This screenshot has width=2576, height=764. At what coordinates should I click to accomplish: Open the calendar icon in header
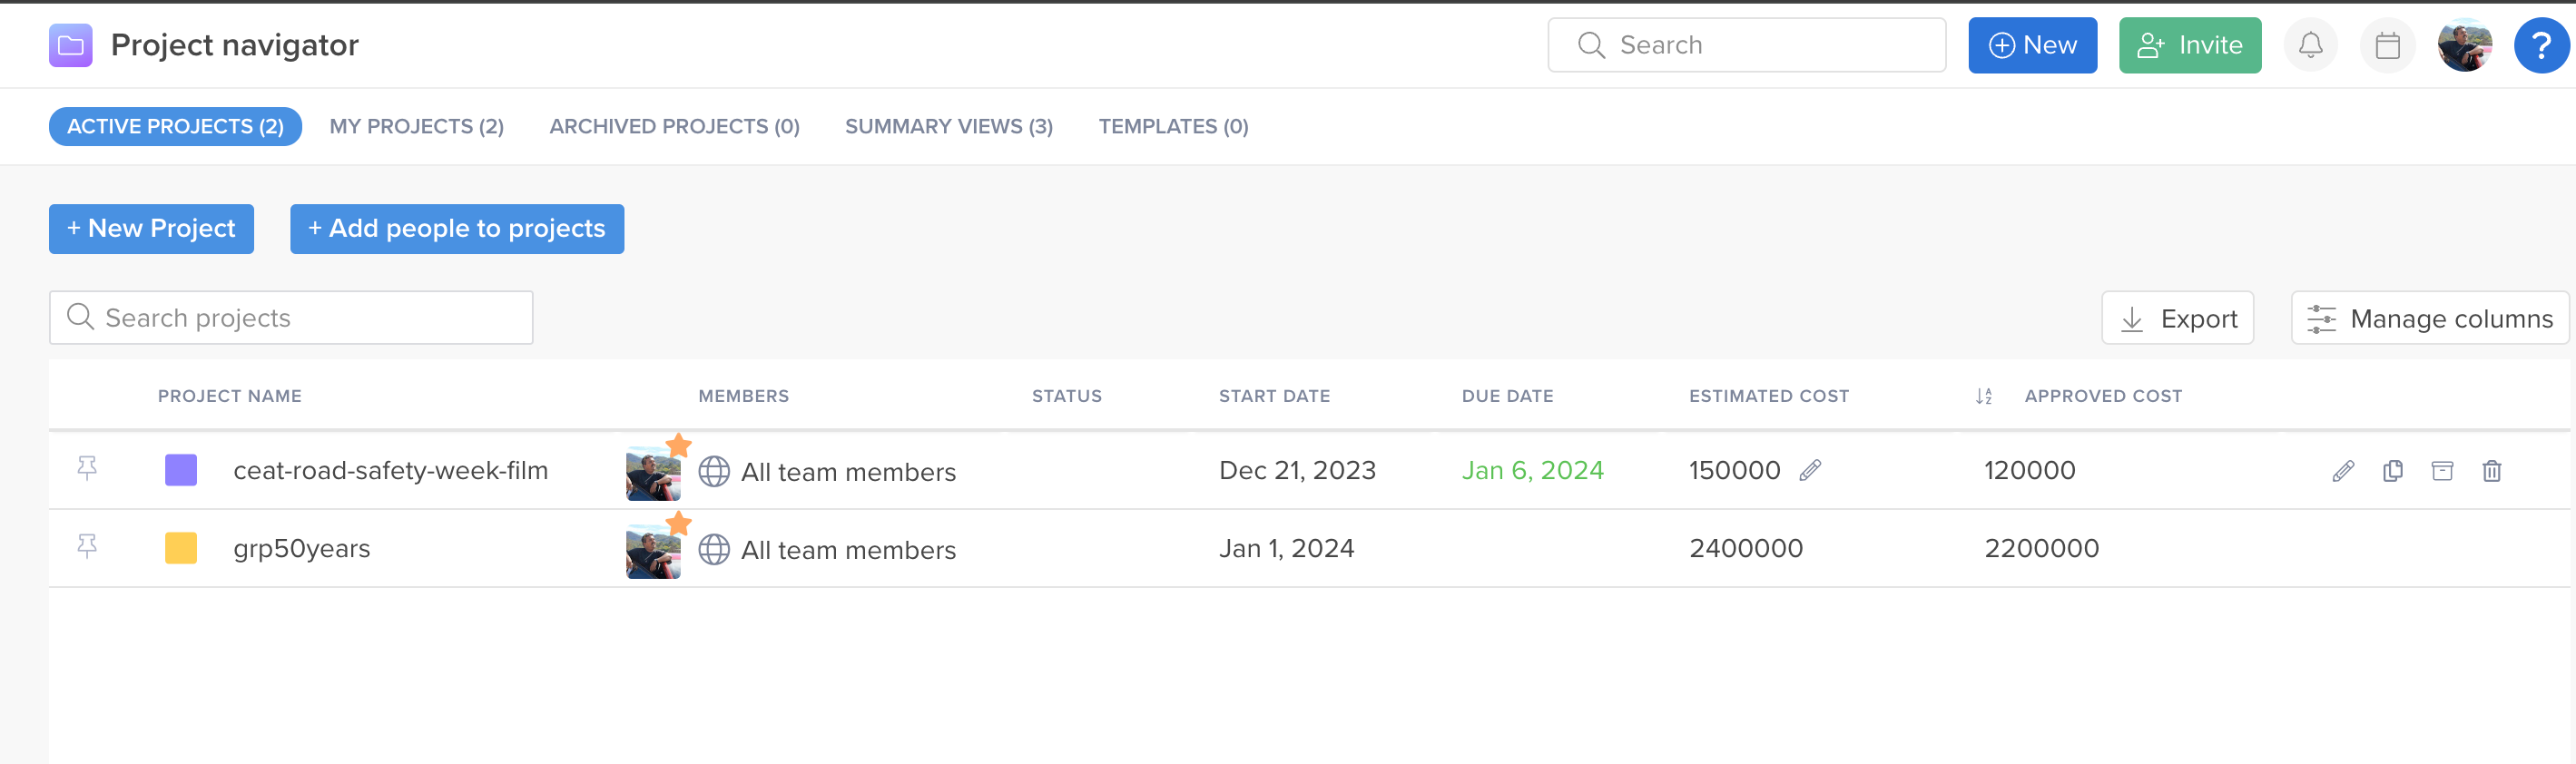[x=2387, y=45]
